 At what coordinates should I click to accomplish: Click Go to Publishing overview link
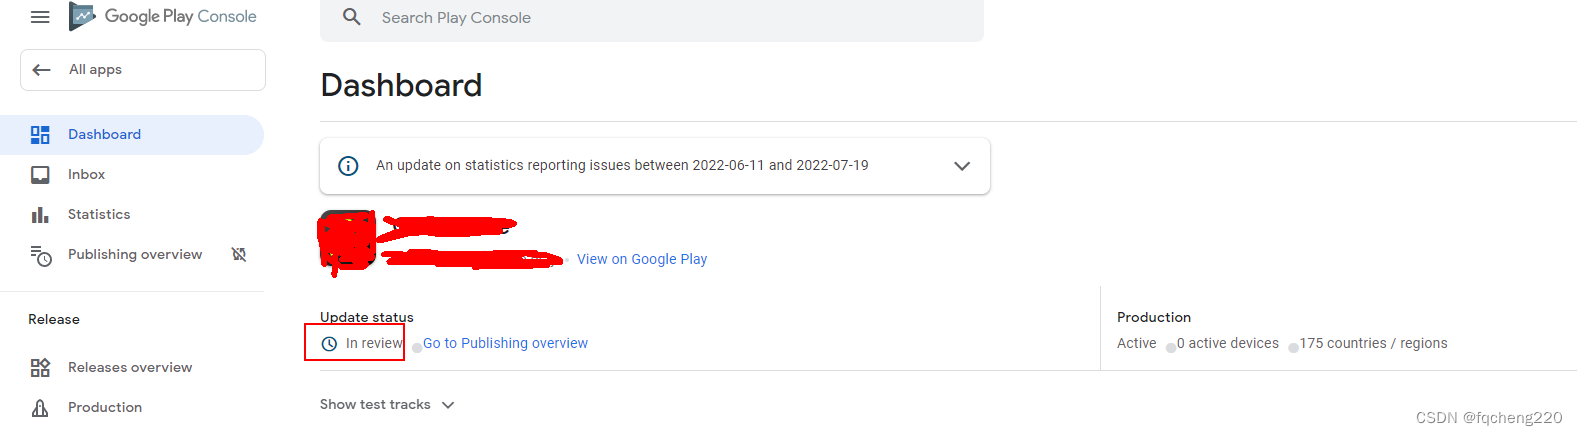coord(505,344)
